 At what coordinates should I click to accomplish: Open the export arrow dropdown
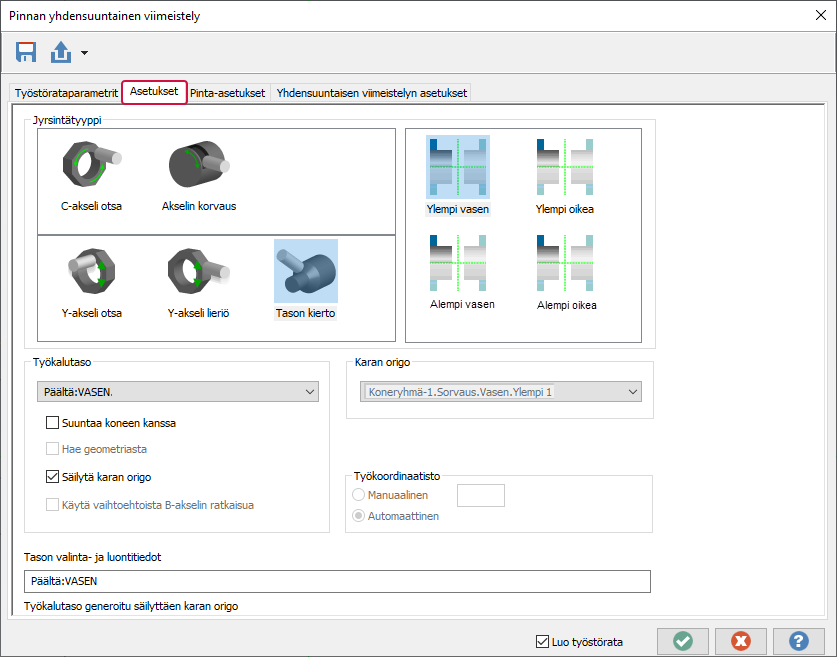[84, 53]
